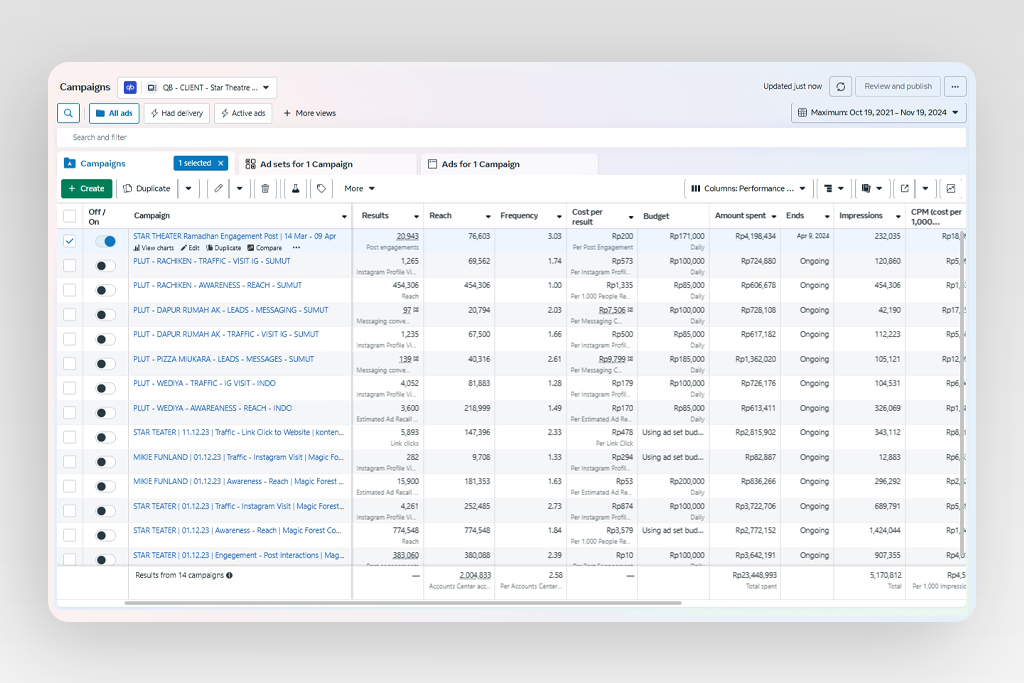The image size is (1024, 683).
Task: Enable the PLUT - RACHIKEN - TRAFFIC campaign toggle
Action: [105, 266]
